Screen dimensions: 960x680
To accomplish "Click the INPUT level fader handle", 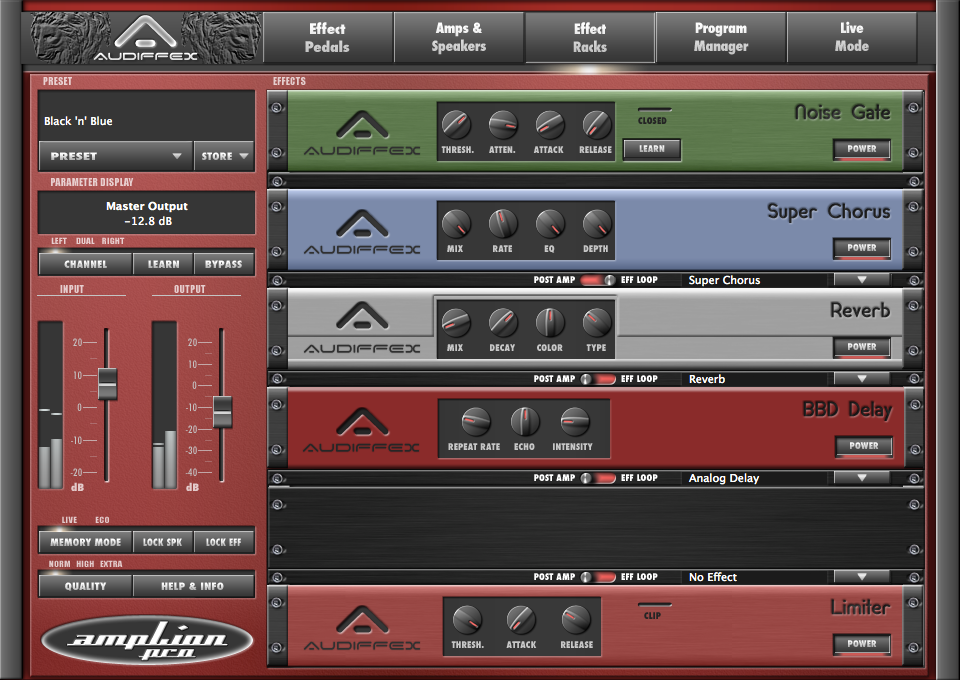I will pyautogui.click(x=107, y=384).
